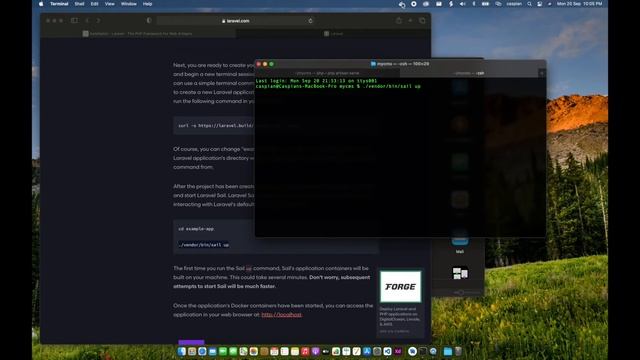Open Podcasts from the Dock
This screenshot has height=360, width=640.
coord(316,351)
